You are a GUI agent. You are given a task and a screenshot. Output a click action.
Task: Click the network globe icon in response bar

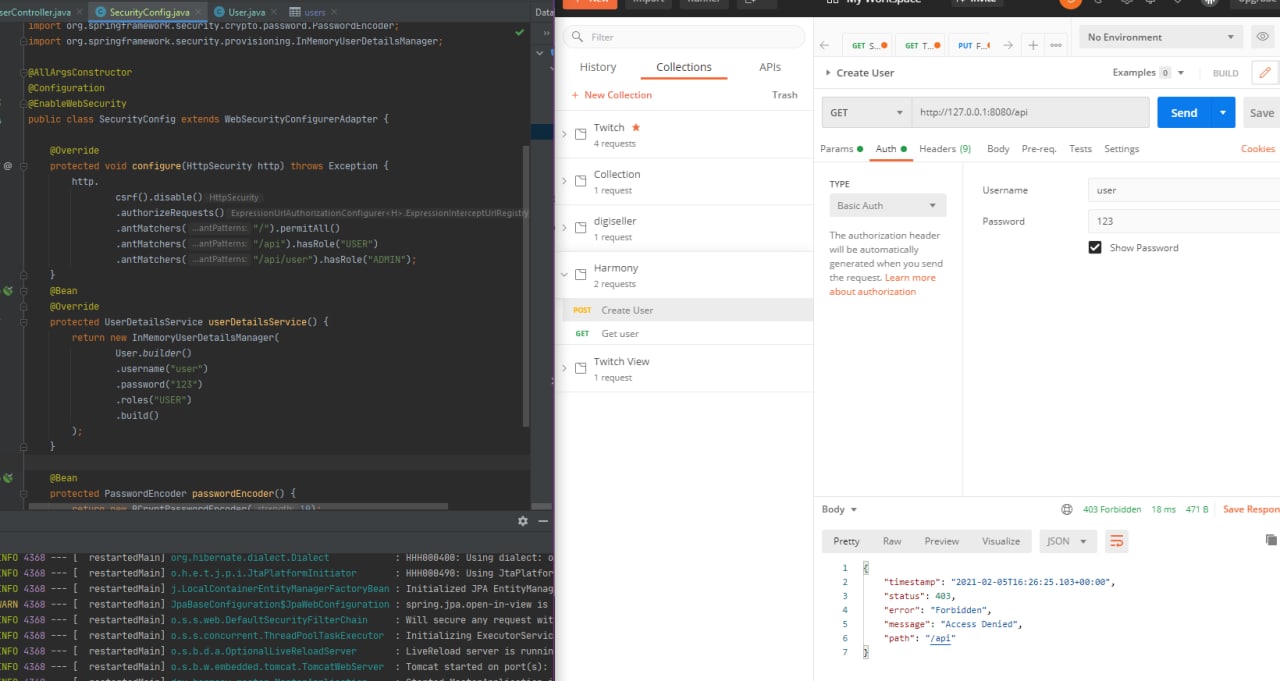point(1067,509)
